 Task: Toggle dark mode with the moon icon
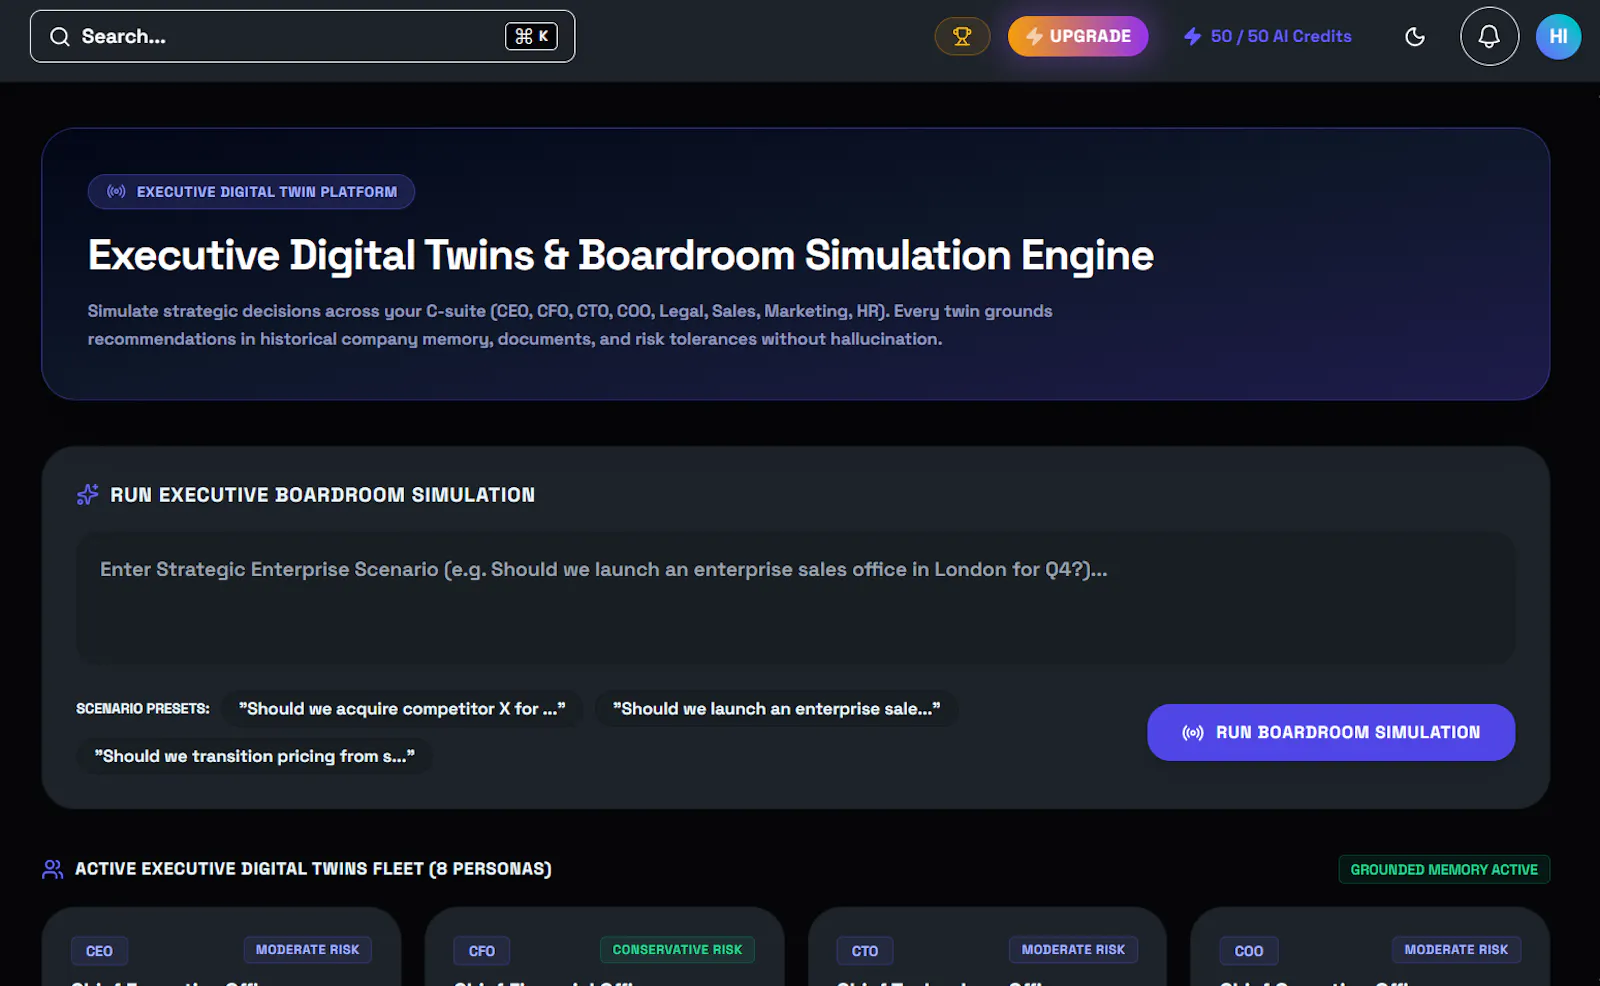coord(1415,37)
